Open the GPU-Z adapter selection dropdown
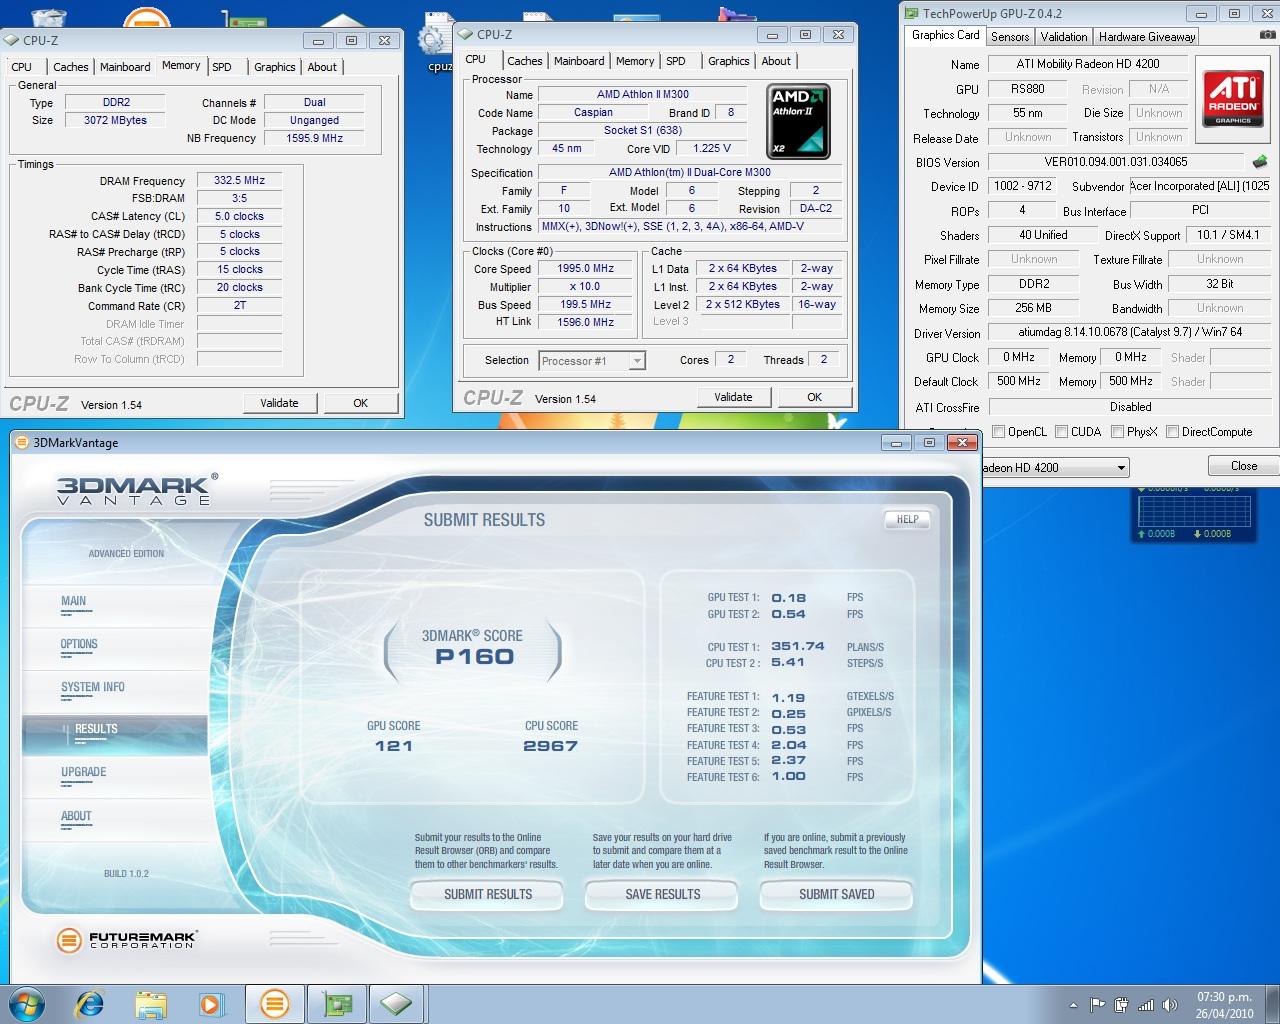Screen dimensions: 1280x1024 point(1054,467)
